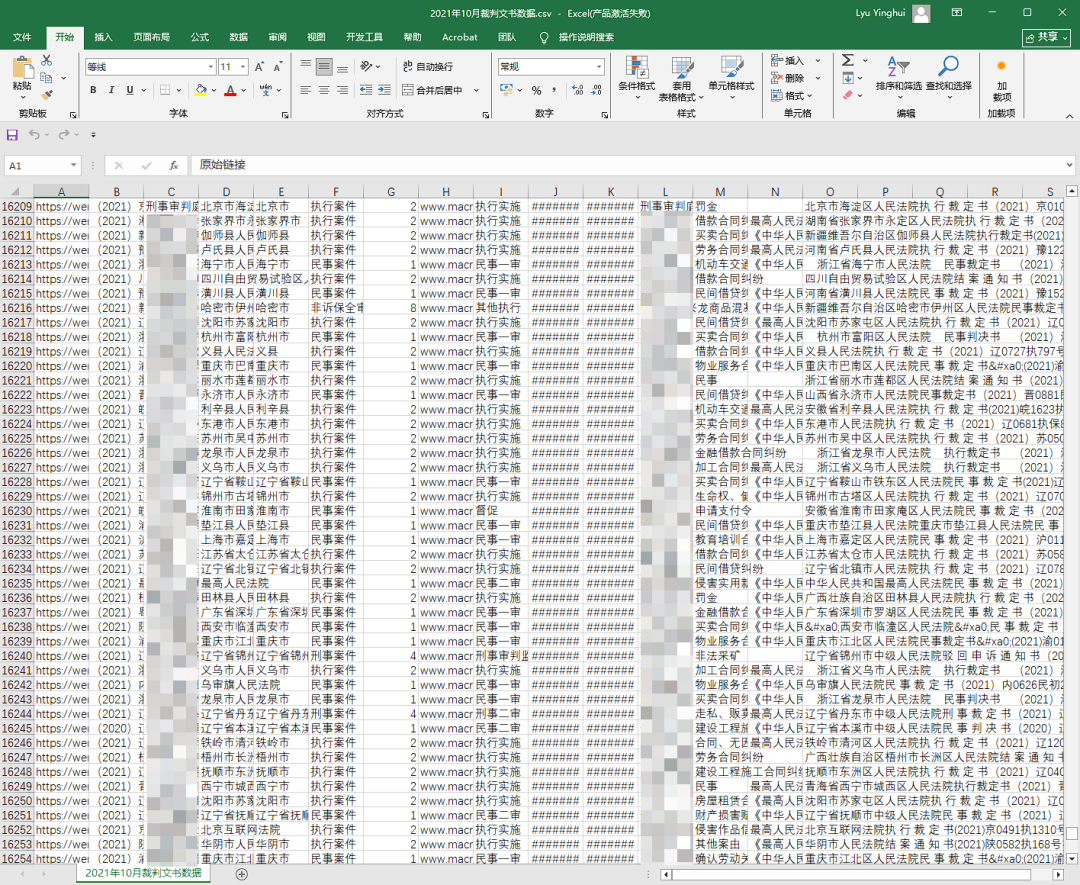Toggle Underline formatting

coord(129,90)
